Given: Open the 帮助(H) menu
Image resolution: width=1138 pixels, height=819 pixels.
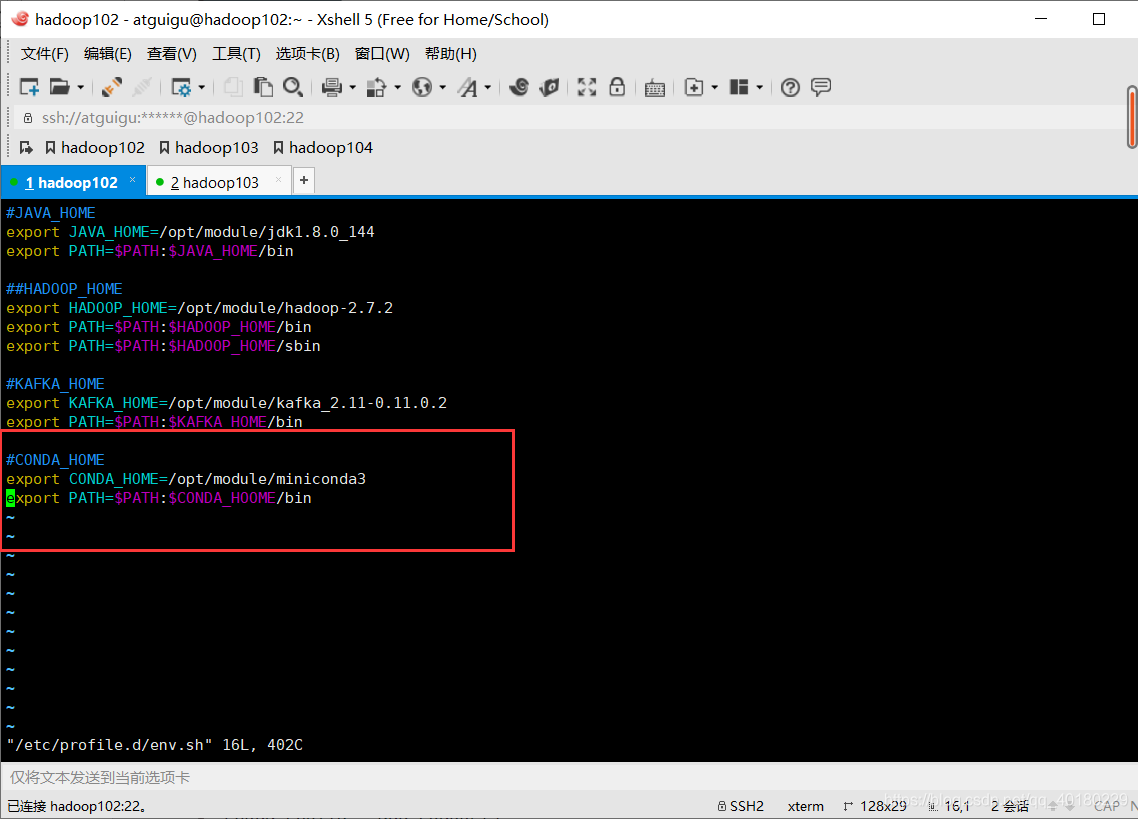Looking at the screenshot, I should point(451,54).
